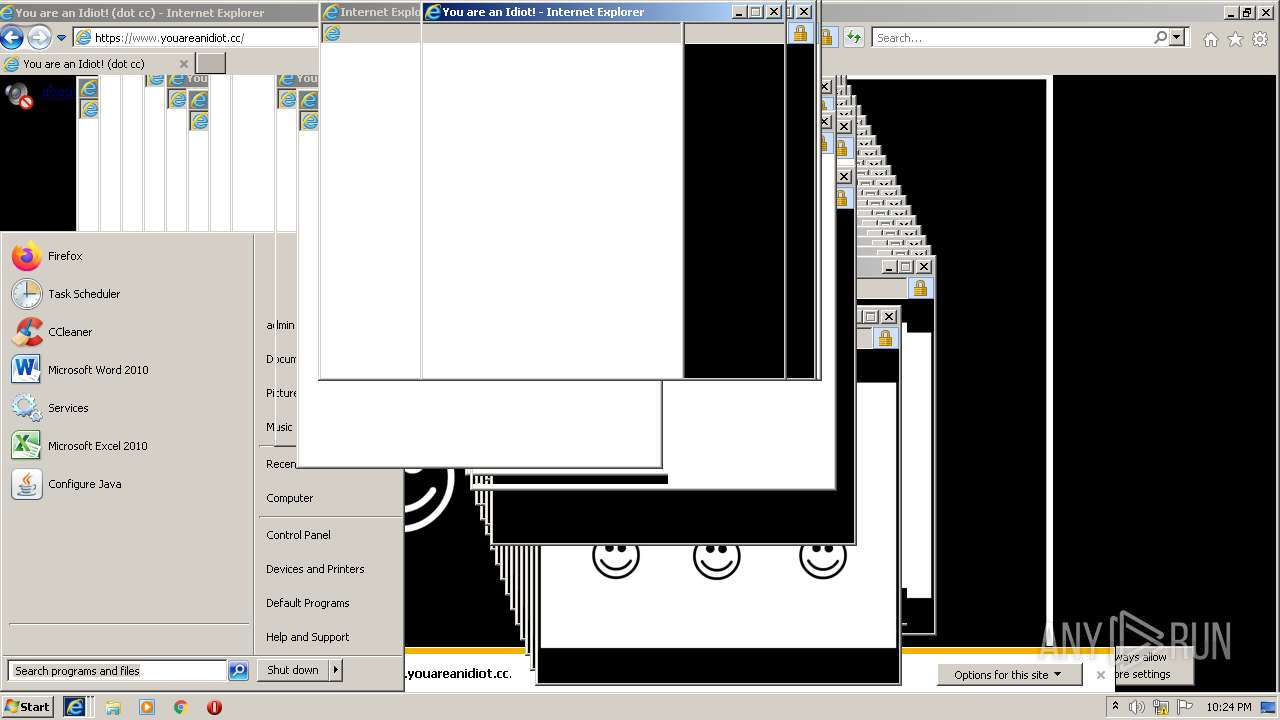Click lock icon of the popup with topmost title bar
The height and width of the screenshot is (720, 1280).
(x=799, y=33)
